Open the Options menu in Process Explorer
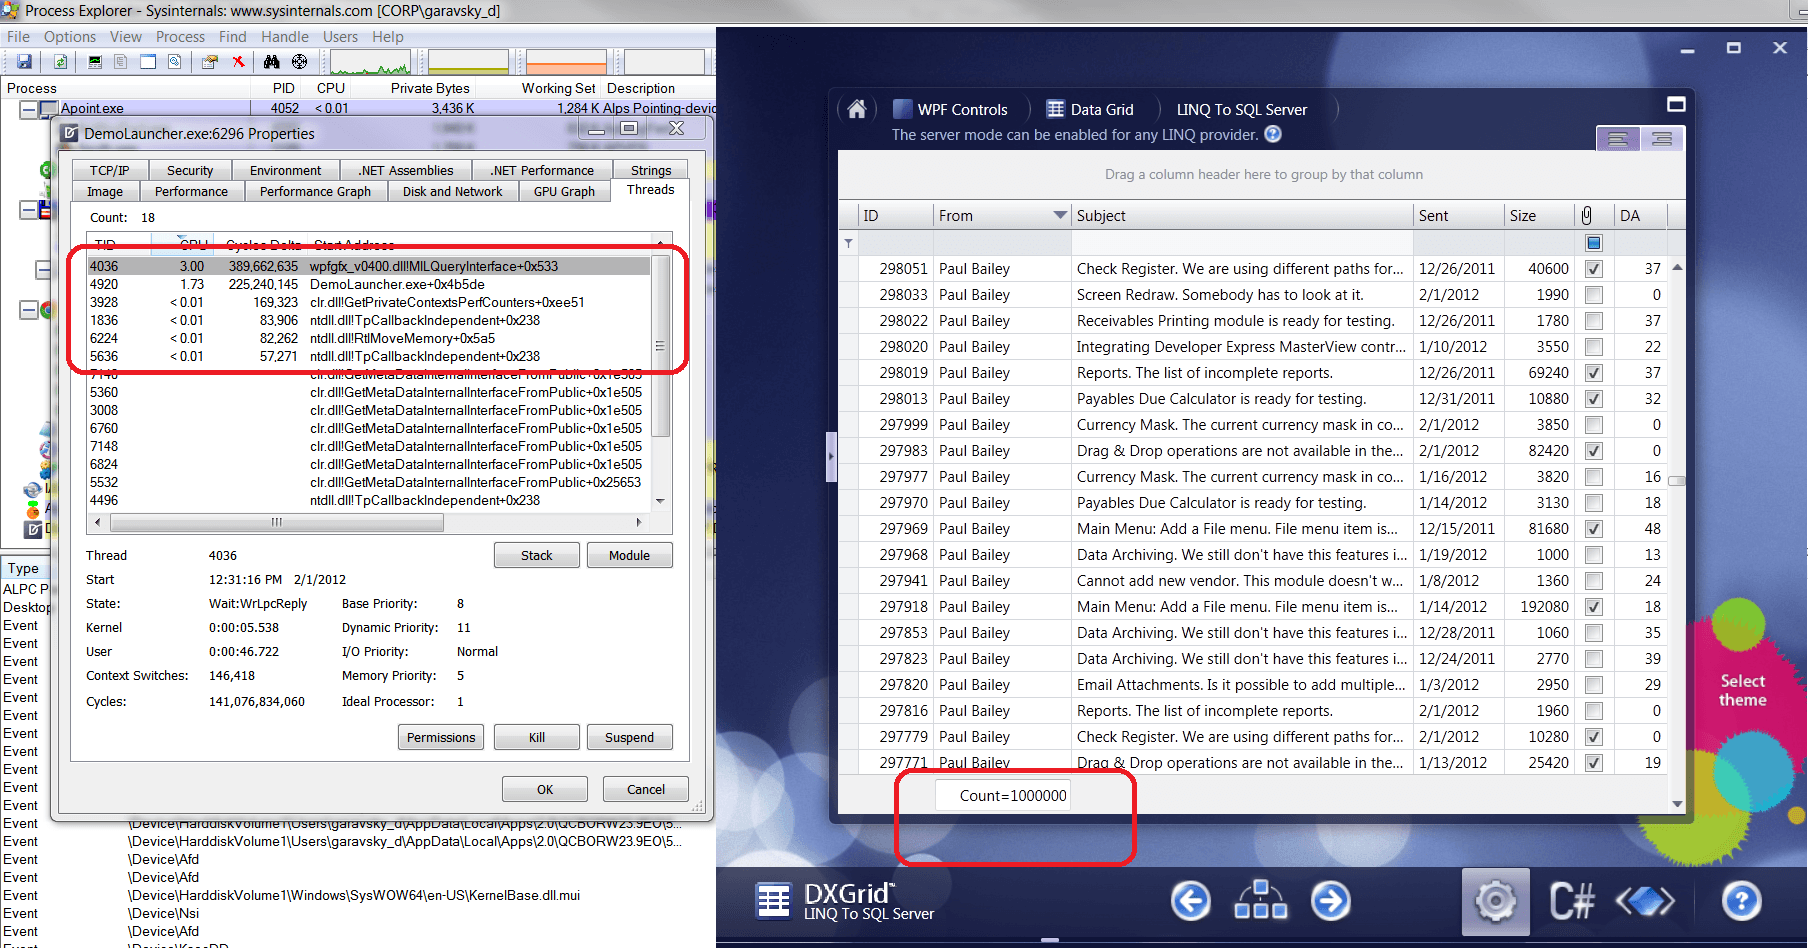The image size is (1808, 948). coord(70,37)
